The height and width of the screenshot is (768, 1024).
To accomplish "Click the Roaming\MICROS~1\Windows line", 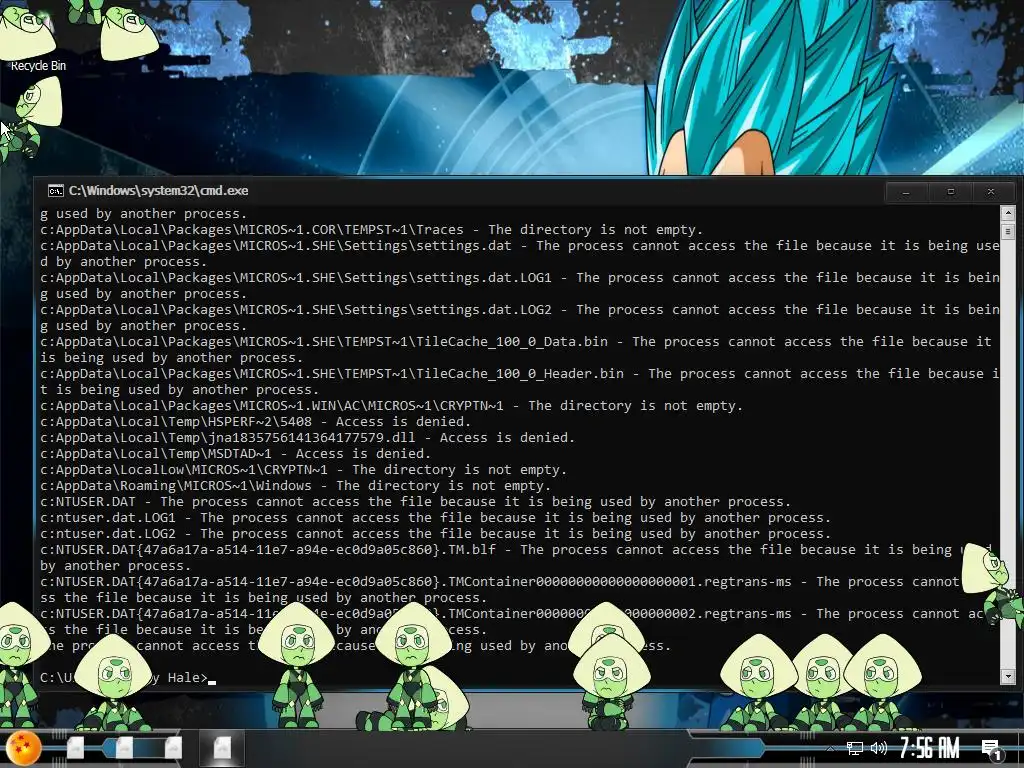I will pos(295,486).
